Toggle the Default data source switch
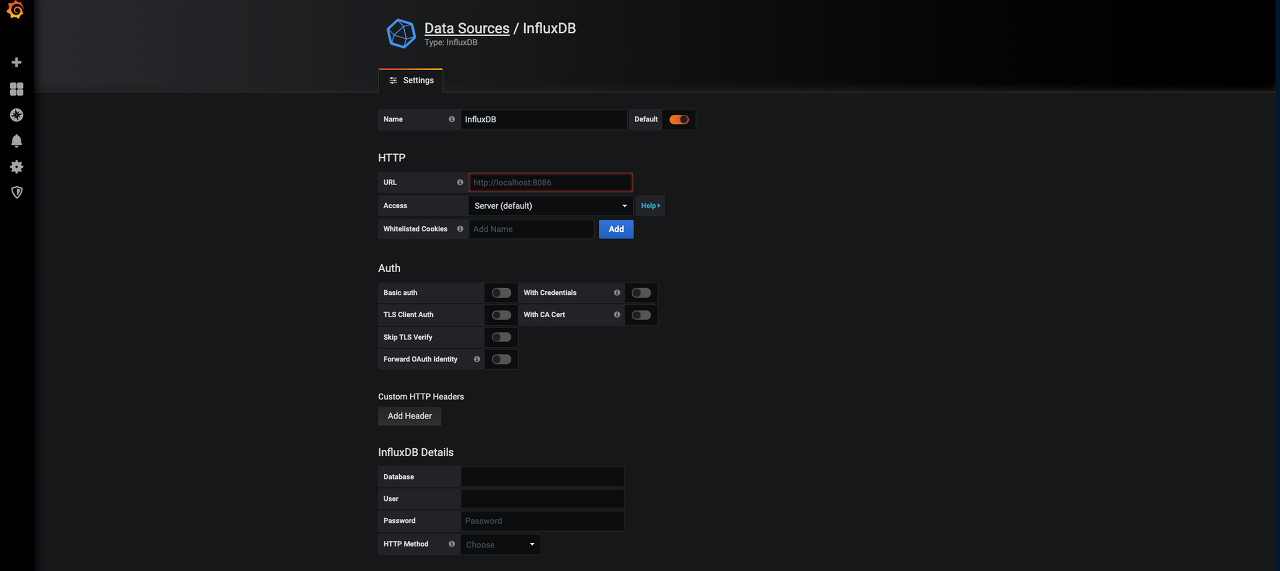The image size is (1280, 571). click(679, 119)
